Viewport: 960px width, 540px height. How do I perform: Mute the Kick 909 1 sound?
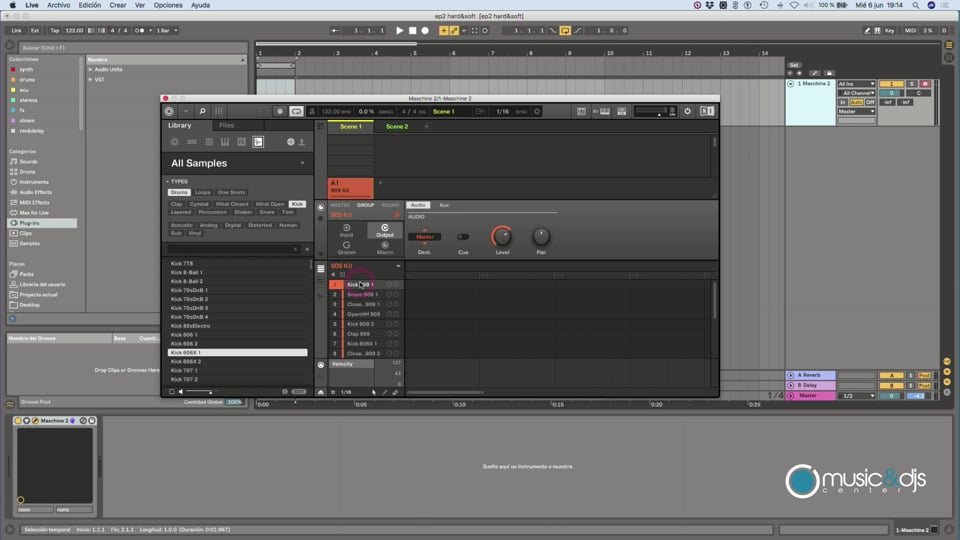pyautogui.click(x=389, y=285)
